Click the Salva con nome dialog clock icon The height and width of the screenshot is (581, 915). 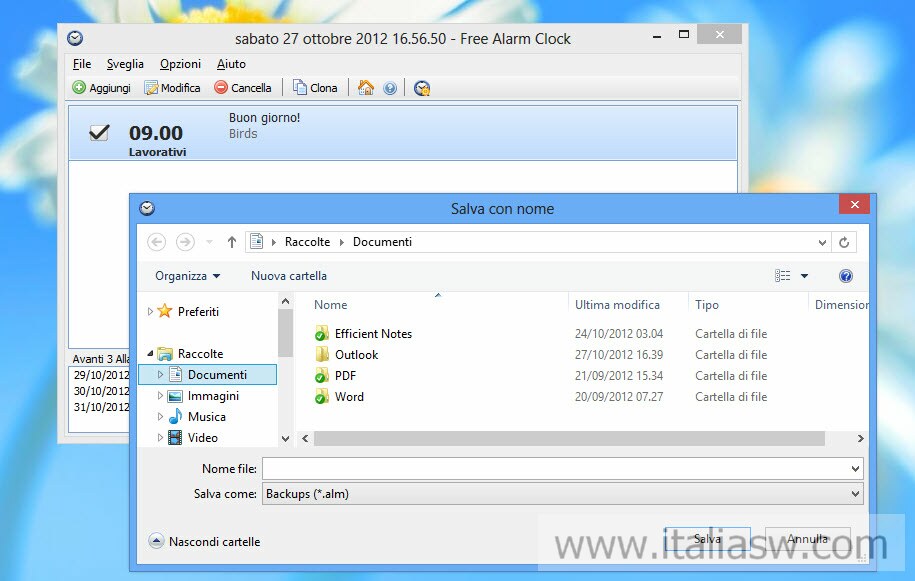(x=147, y=208)
